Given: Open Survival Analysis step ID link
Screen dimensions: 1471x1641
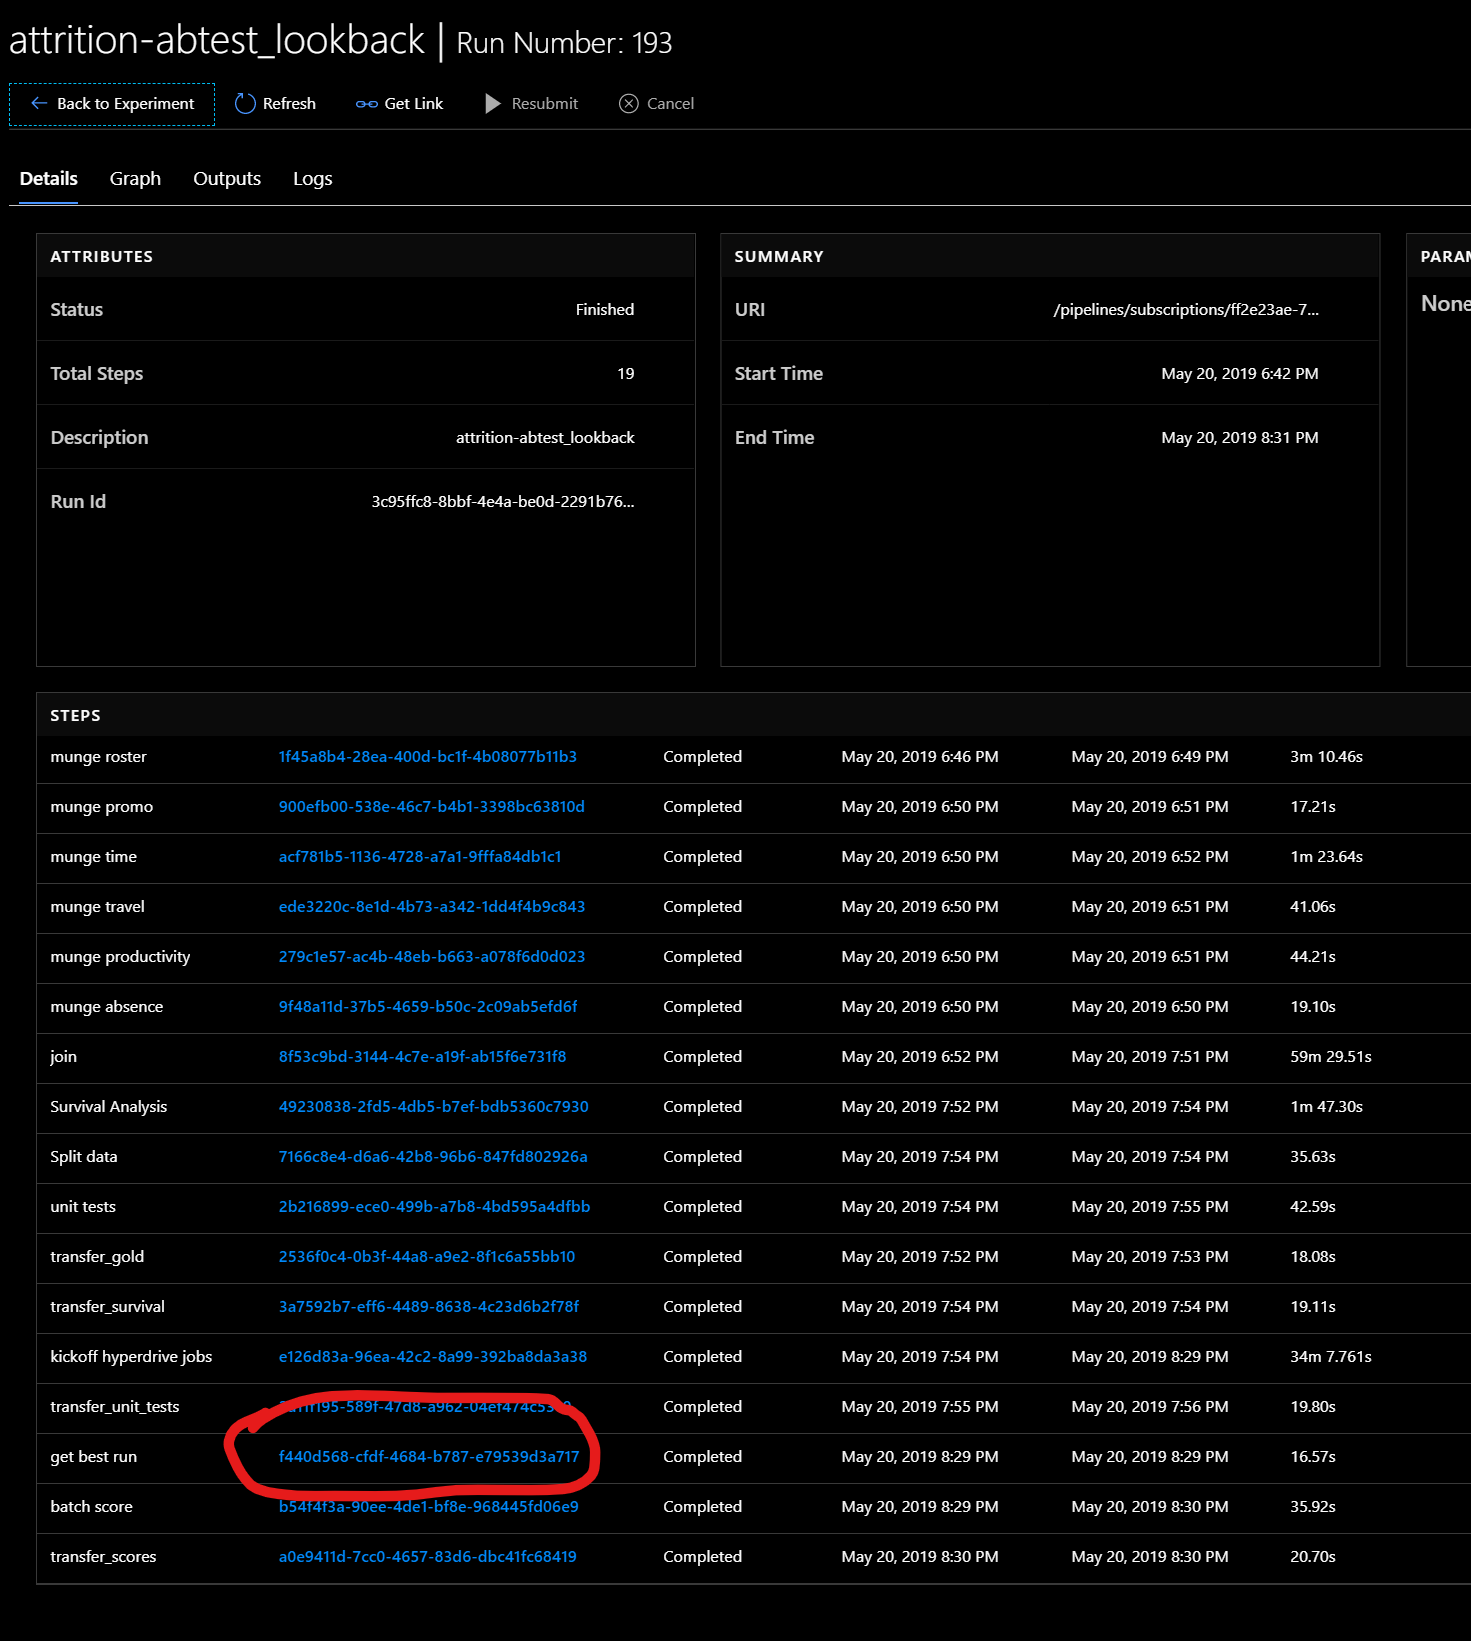Looking at the screenshot, I should (x=434, y=1106).
